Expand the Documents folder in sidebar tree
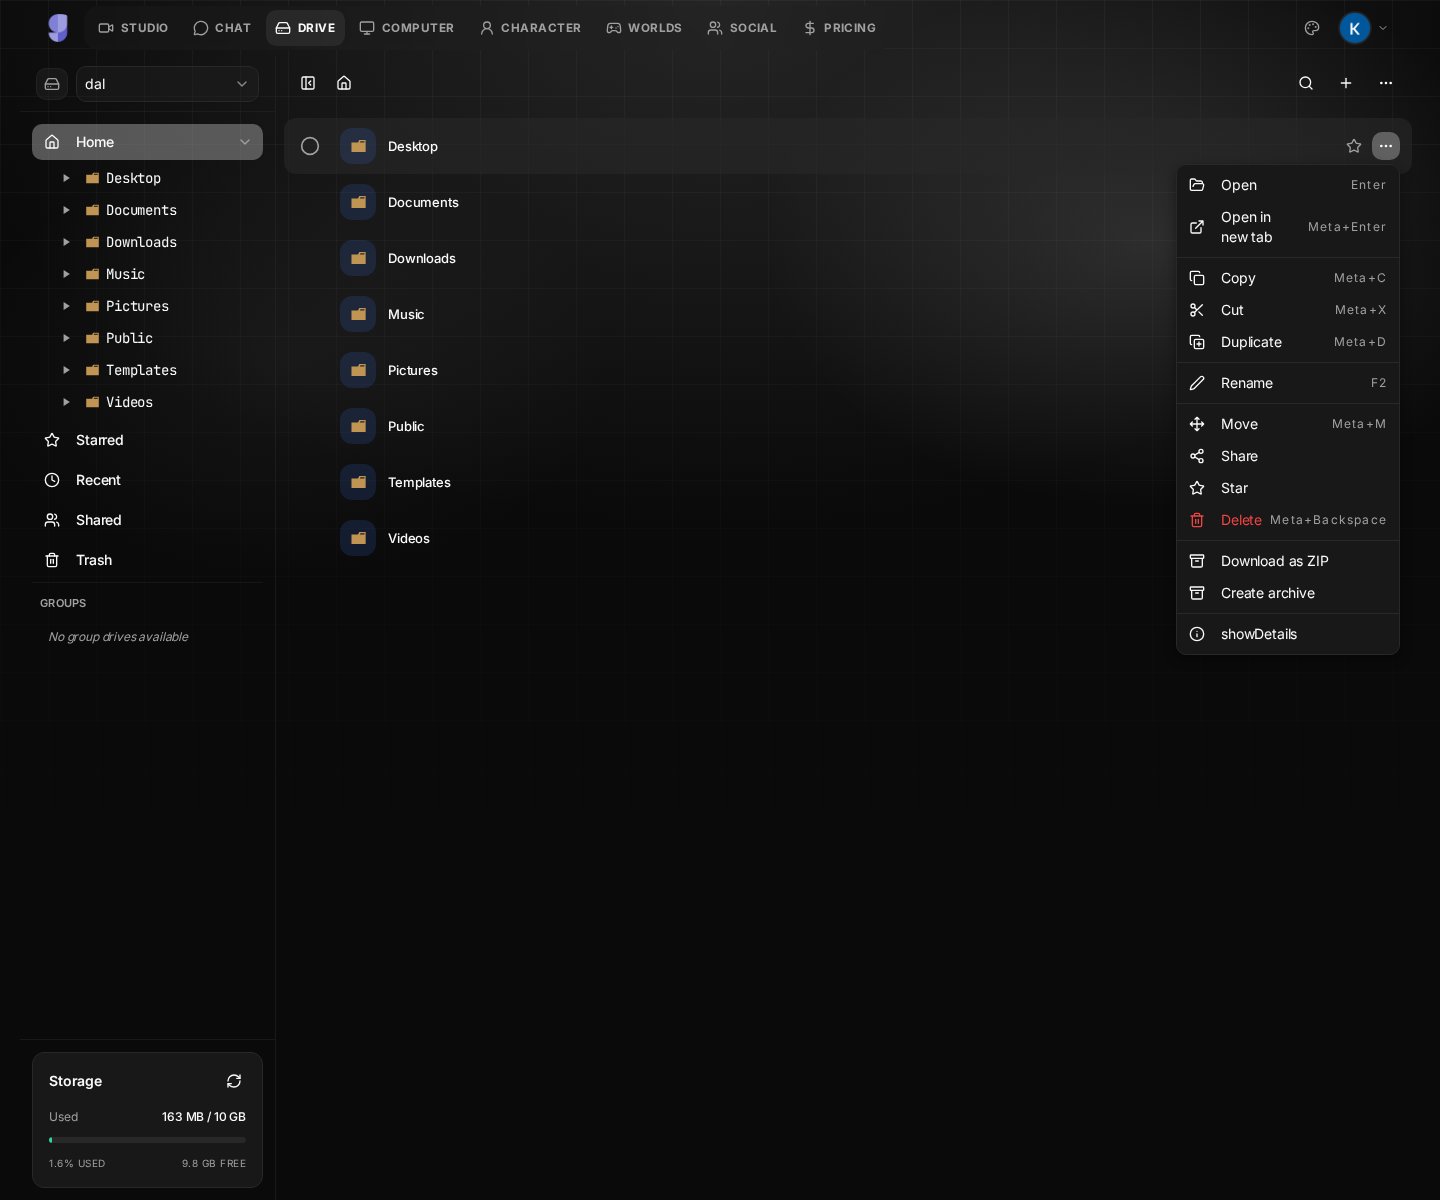 click(x=66, y=210)
